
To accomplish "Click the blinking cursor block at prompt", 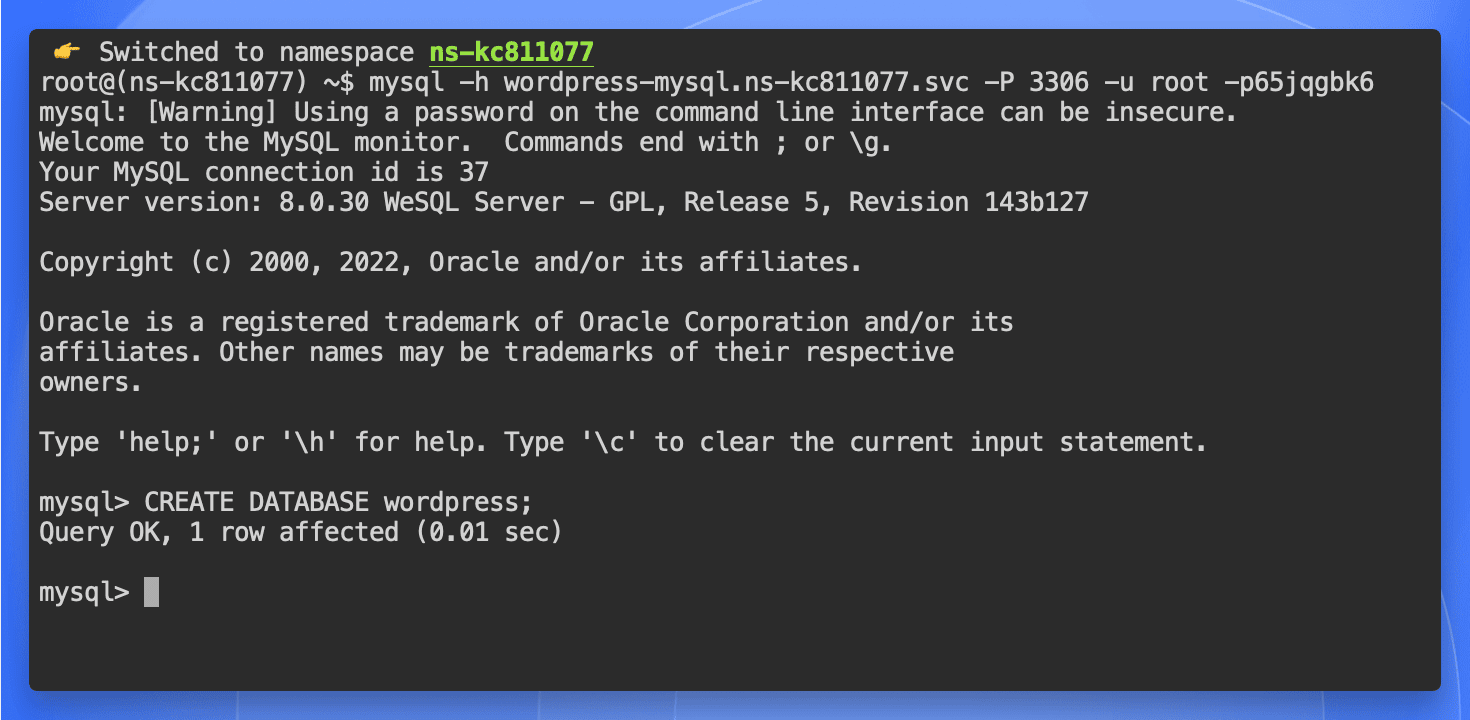I will pyautogui.click(x=151, y=592).
